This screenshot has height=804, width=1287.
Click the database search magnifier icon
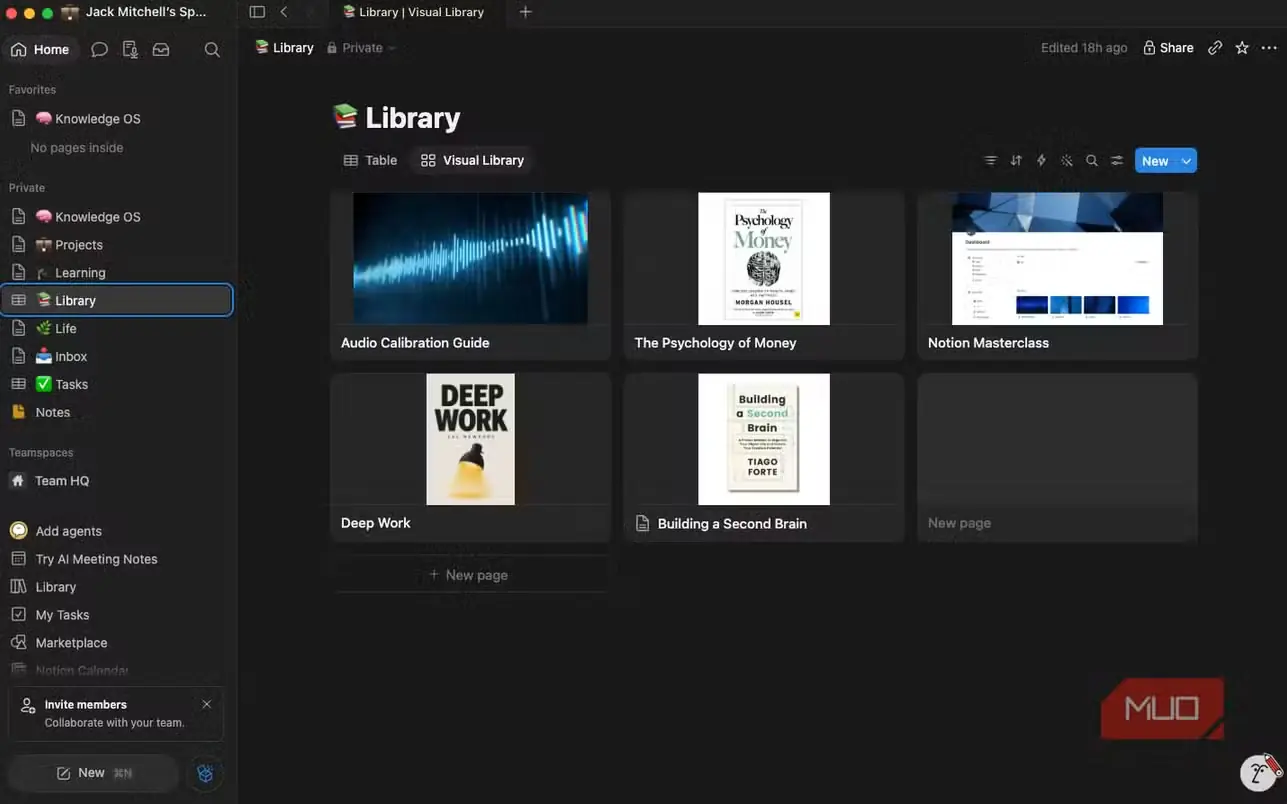pos(1092,160)
